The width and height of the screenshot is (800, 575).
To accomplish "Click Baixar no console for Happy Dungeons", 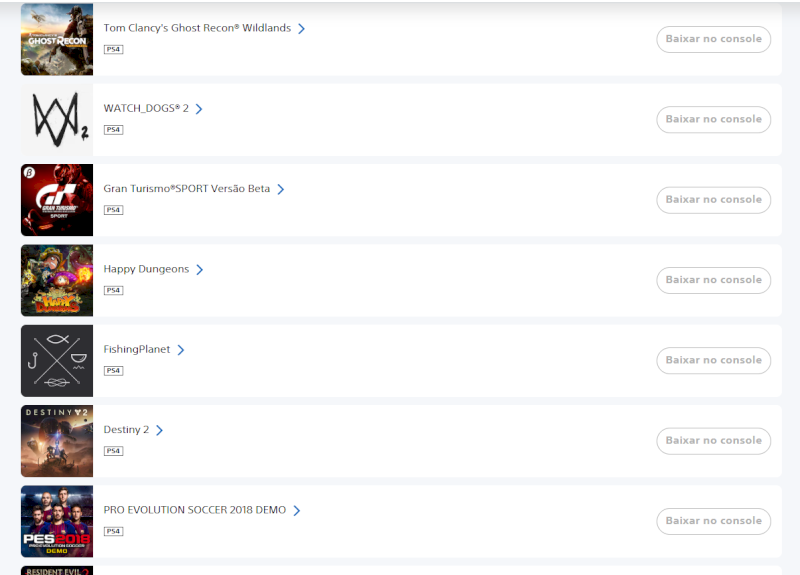I will pos(713,280).
